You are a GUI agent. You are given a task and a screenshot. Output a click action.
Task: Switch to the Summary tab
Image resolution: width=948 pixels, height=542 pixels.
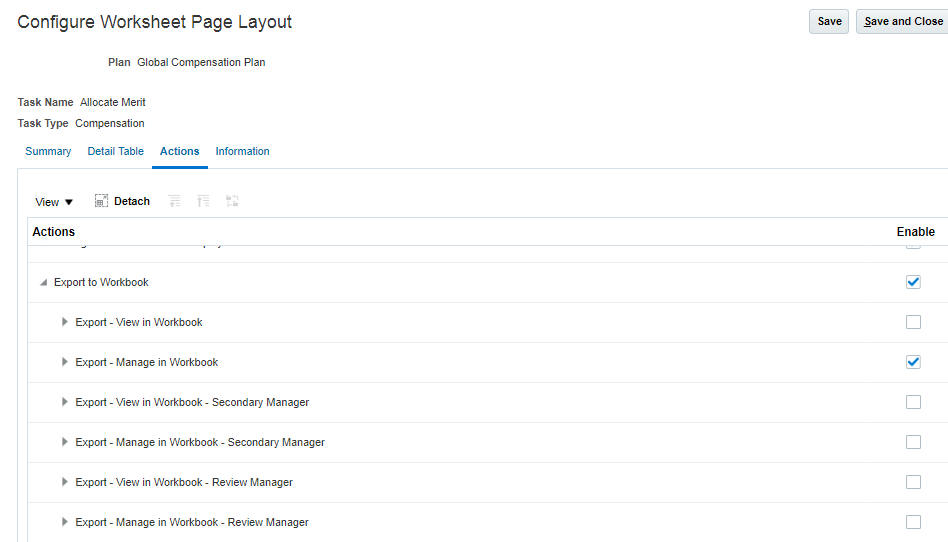(x=48, y=151)
